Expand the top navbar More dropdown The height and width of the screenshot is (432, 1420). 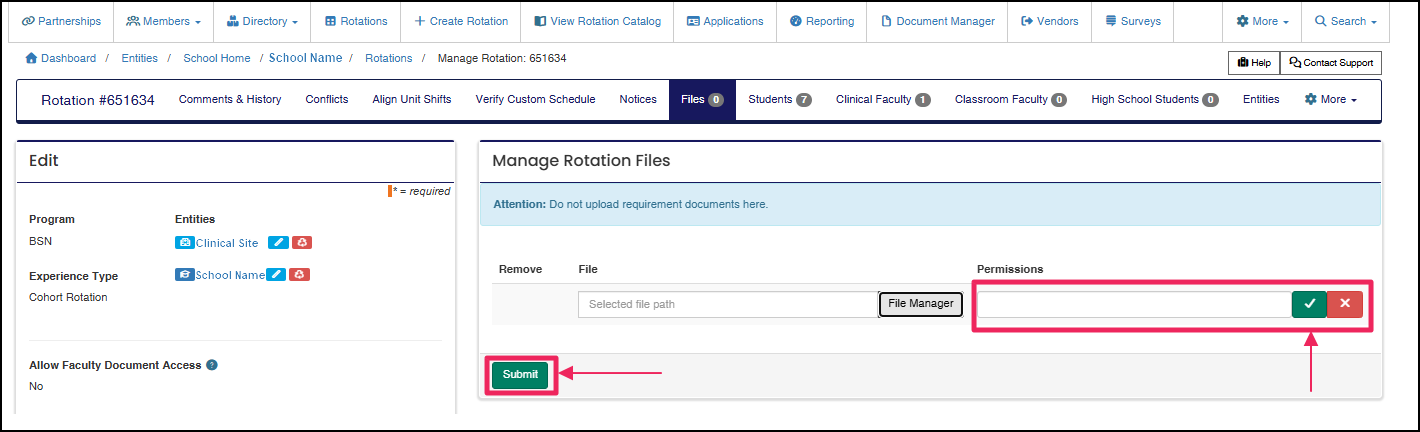pyautogui.click(x=1262, y=21)
